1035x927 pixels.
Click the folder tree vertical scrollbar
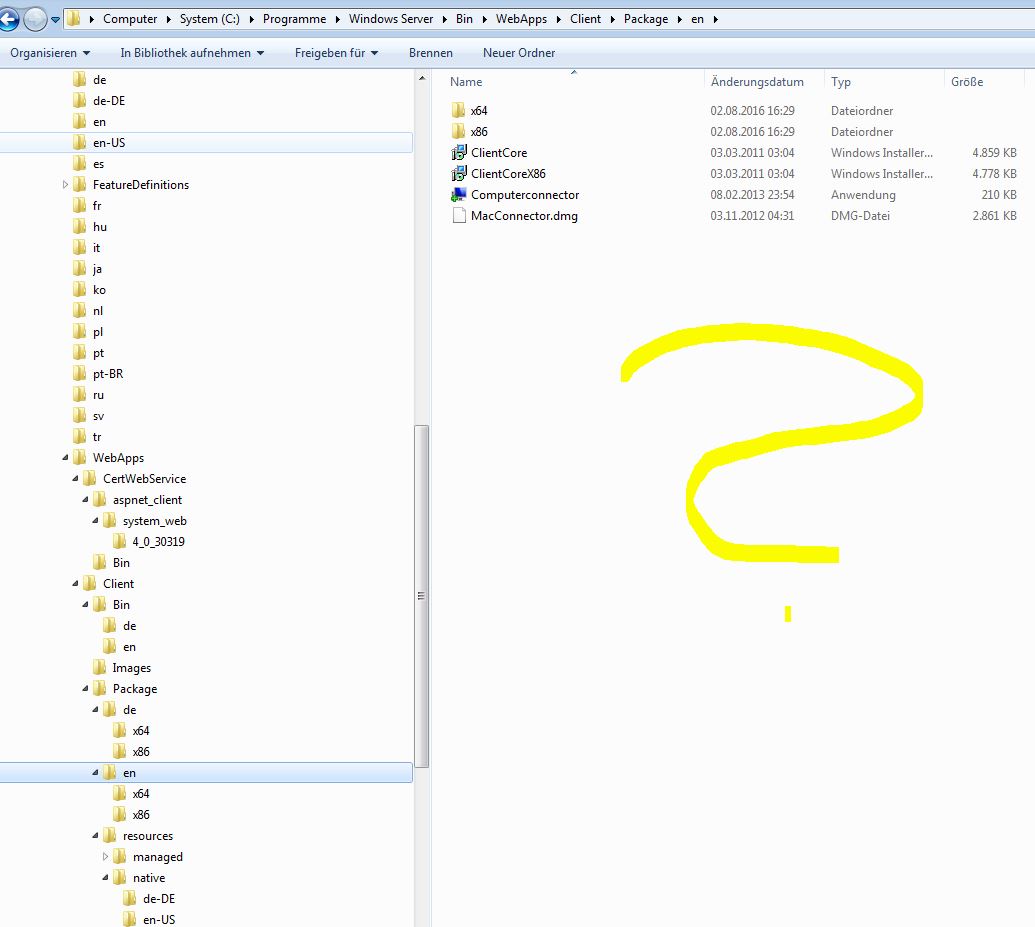point(422,595)
